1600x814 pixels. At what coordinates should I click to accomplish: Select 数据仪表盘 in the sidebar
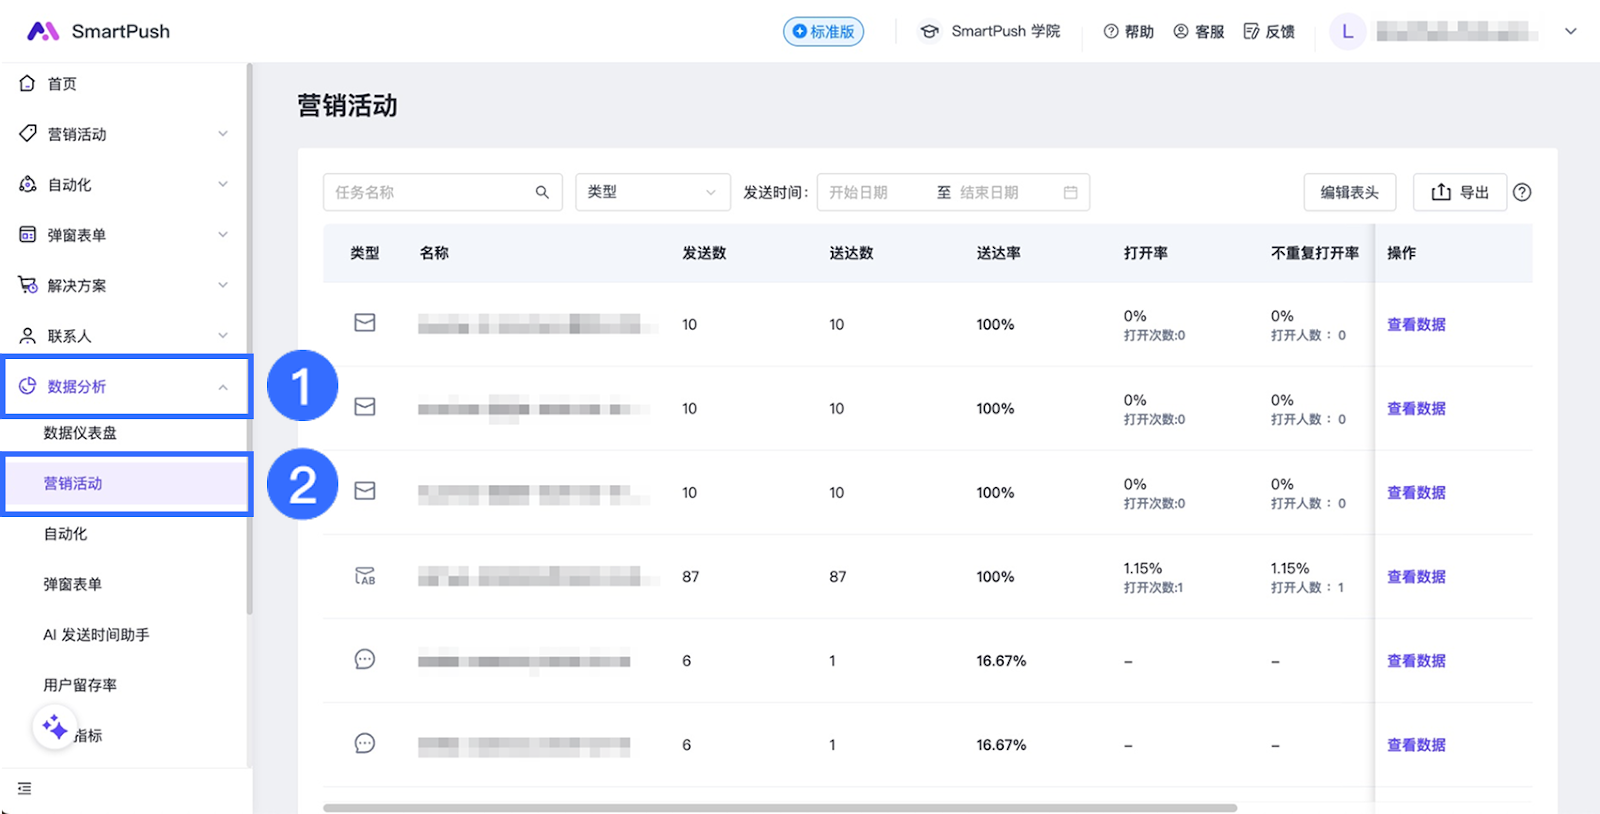80,433
